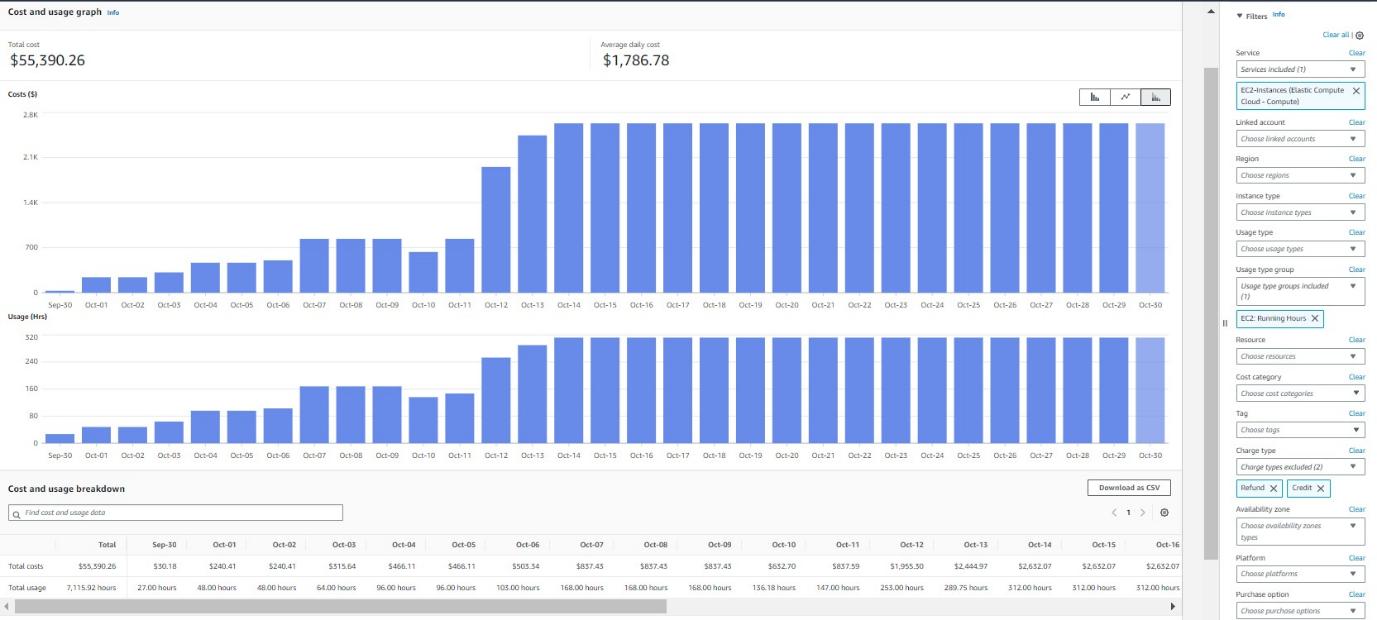Click the horizontal scrollbar of breakdown table
The width and height of the screenshot is (1377, 620).
pyautogui.click(x=340, y=606)
